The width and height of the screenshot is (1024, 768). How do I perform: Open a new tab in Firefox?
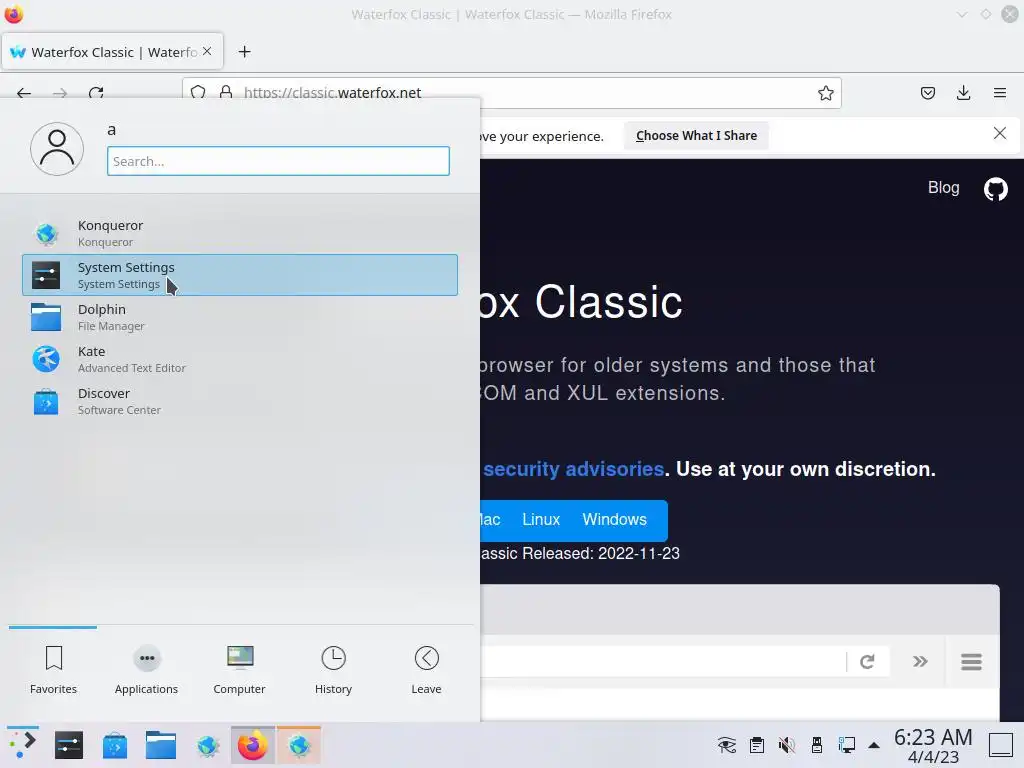coord(244,52)
